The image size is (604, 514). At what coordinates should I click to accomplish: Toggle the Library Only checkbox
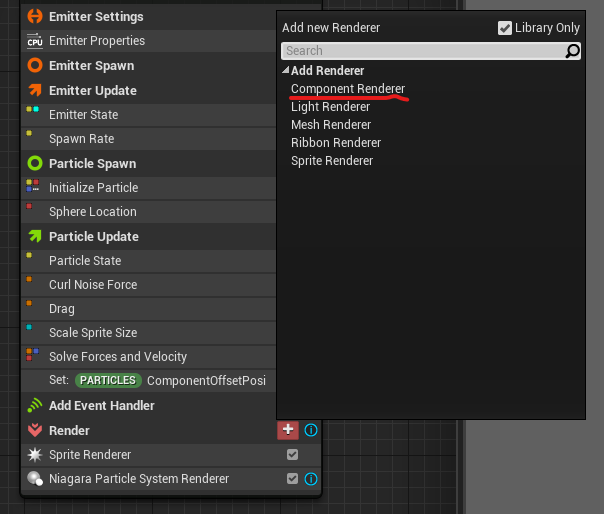click(505, 28)
